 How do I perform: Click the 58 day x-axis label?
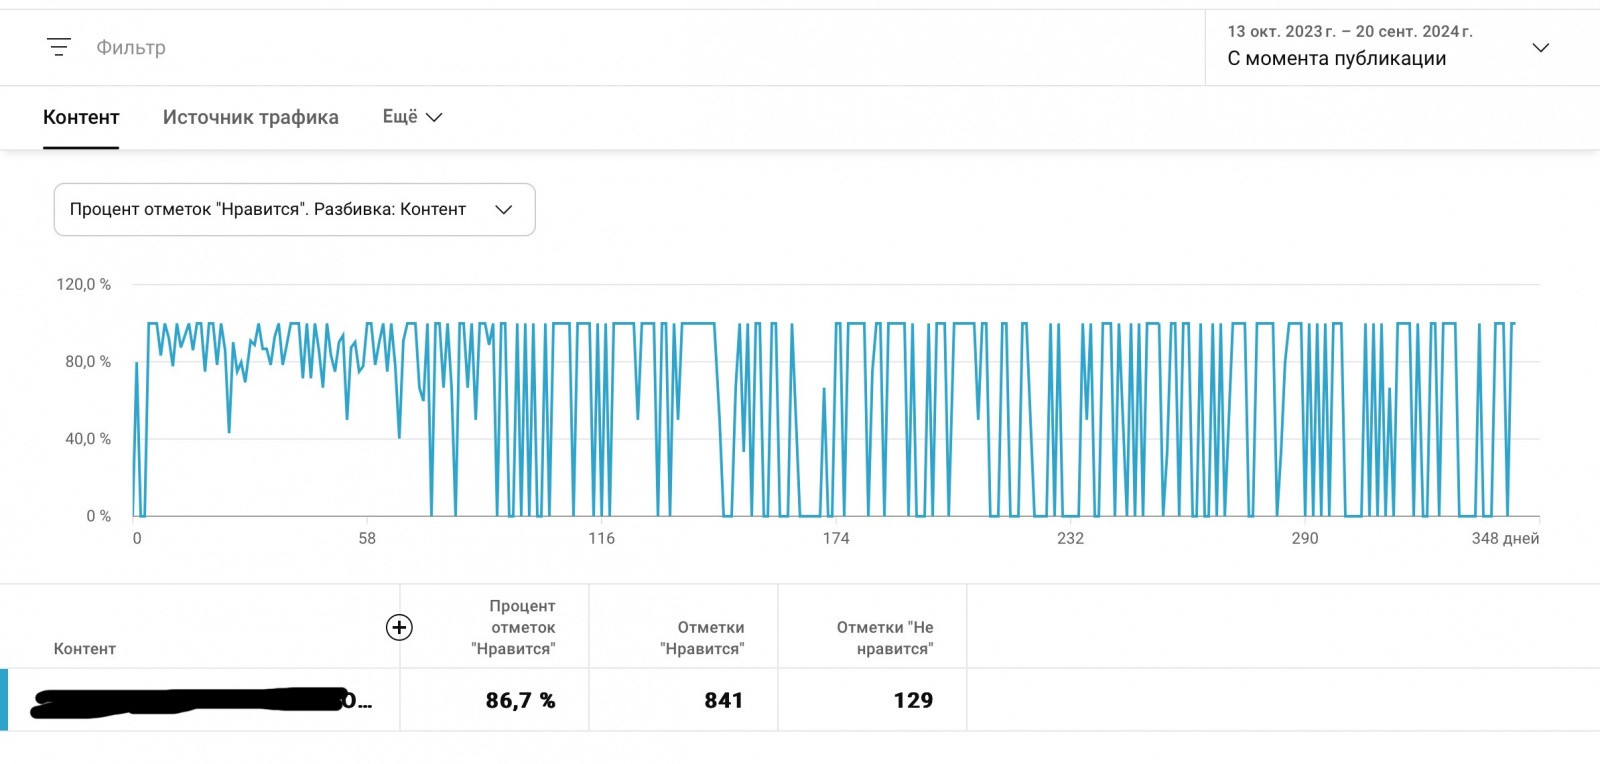coord(367,538)
